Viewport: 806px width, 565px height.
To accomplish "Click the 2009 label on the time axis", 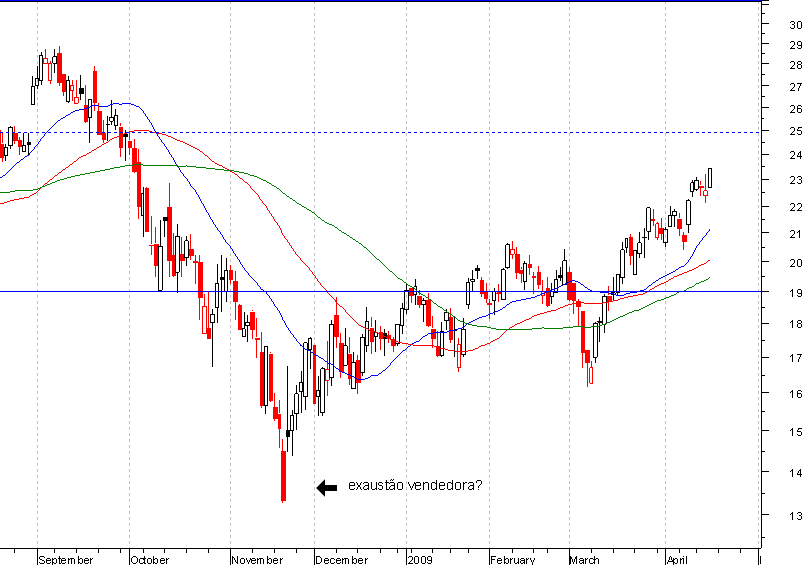I will 420,560.
